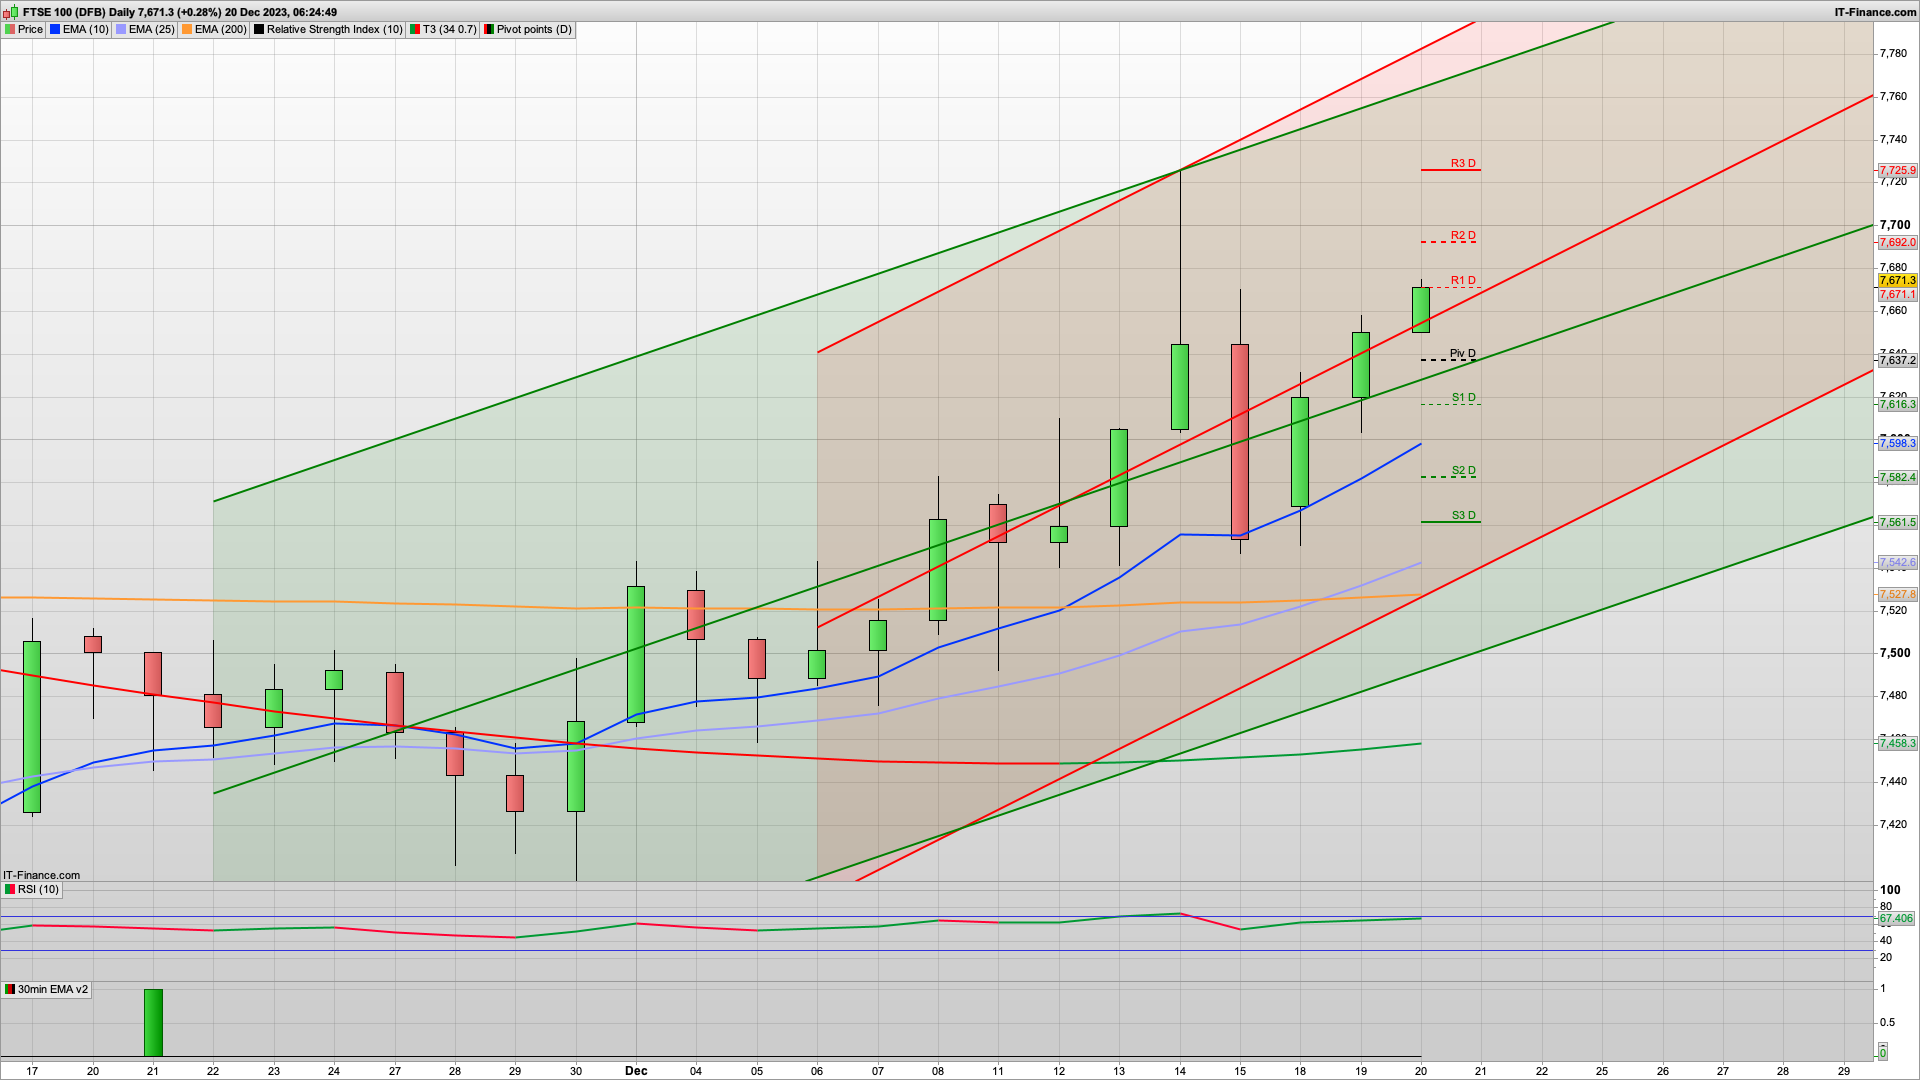Click the 29 date label at axis end
This screenshot has height=1080, width=1920.
[x=1844, y=1071]
